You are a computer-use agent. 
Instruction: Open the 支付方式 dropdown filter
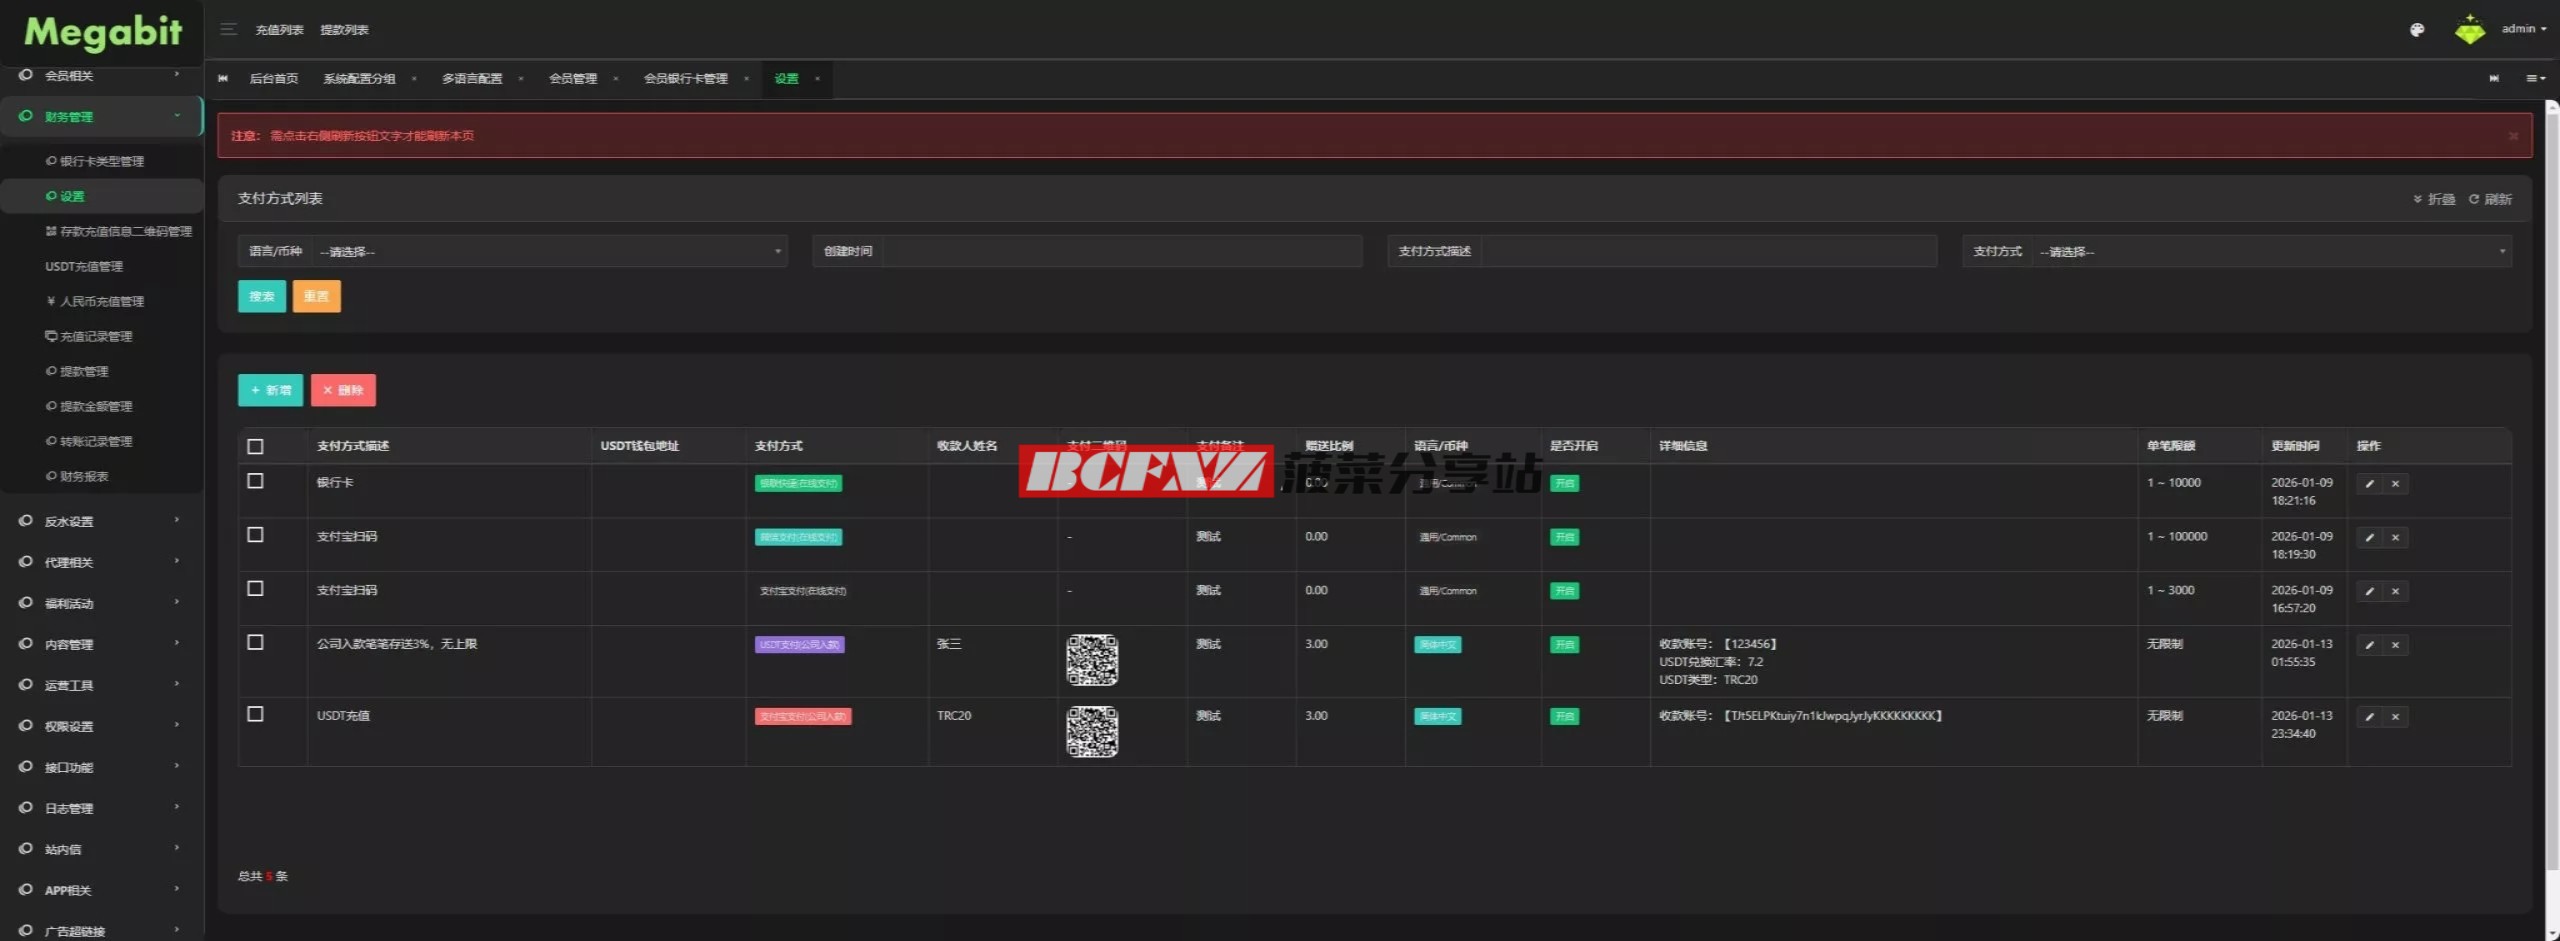coord(2271,252)
